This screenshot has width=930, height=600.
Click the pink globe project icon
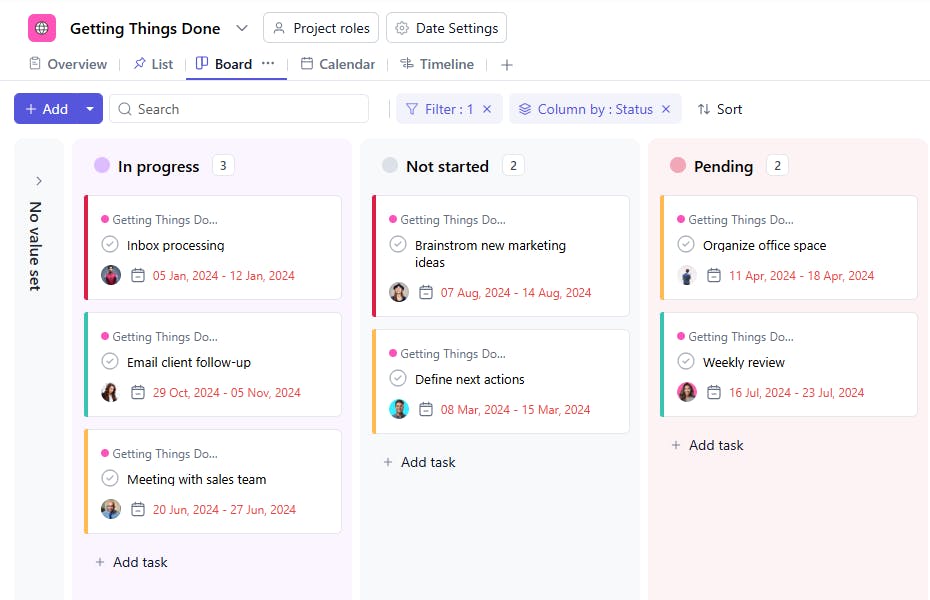42,28
